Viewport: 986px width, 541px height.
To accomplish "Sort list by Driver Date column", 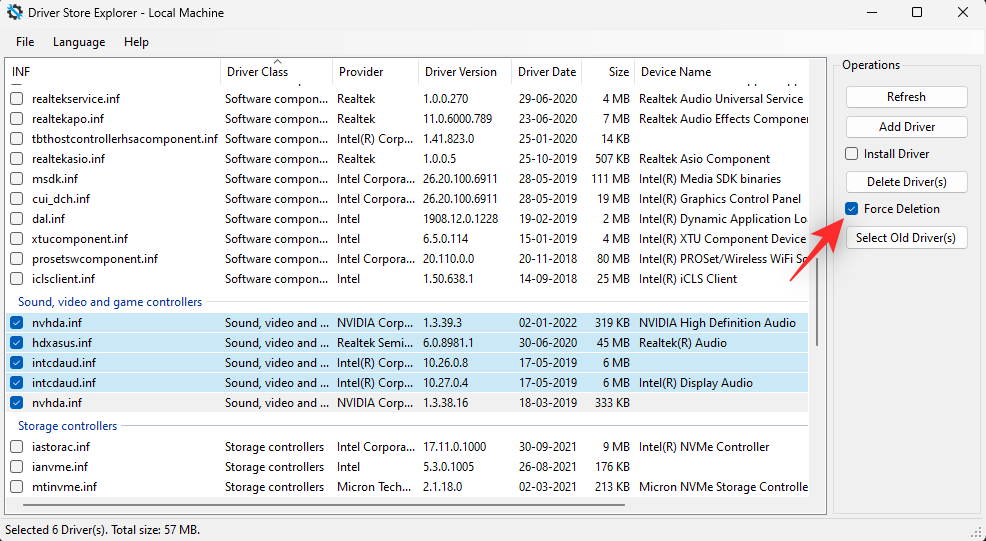I will (x=546, y=72).
